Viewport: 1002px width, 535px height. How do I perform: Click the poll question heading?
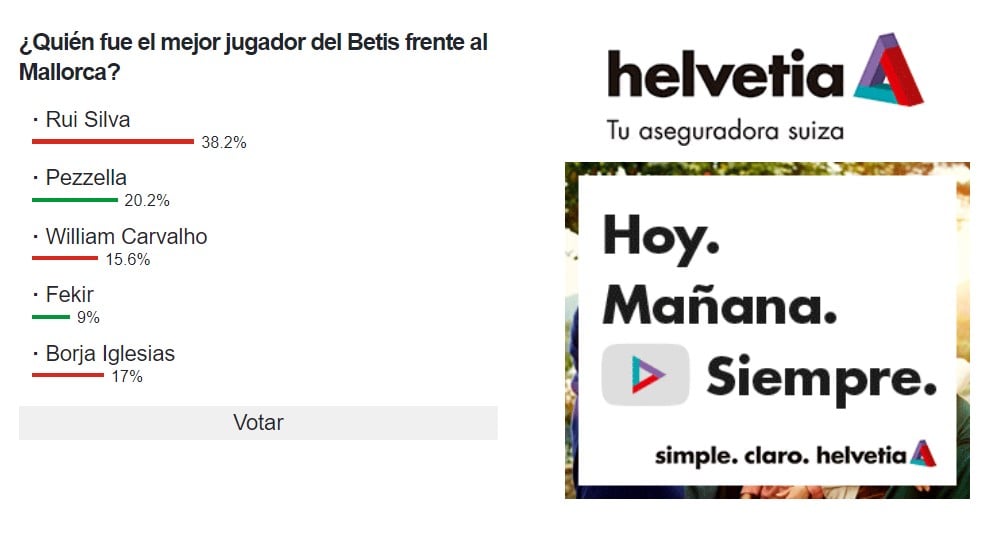[x=253, y=57]
